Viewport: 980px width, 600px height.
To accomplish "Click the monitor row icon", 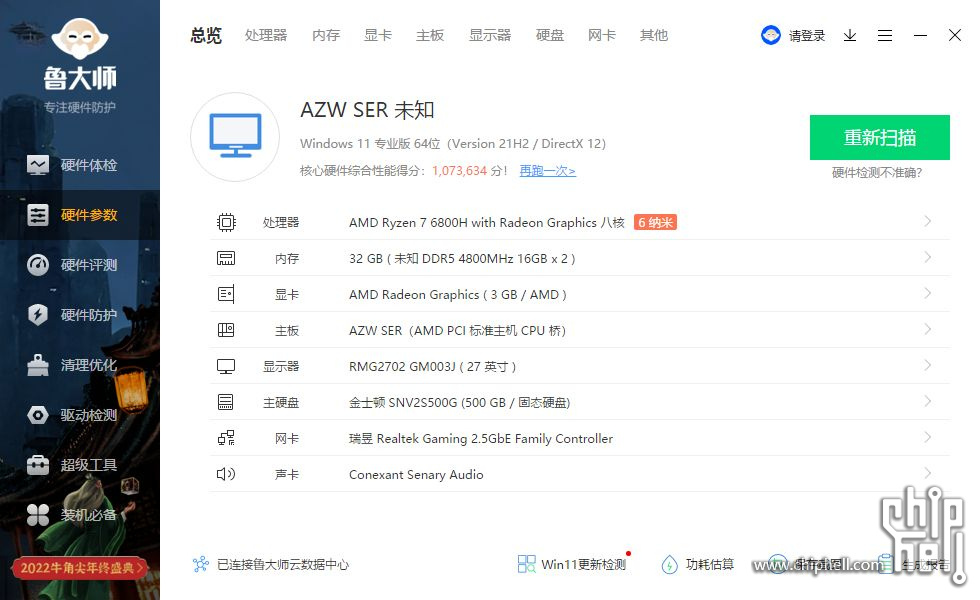I will 226,366.
